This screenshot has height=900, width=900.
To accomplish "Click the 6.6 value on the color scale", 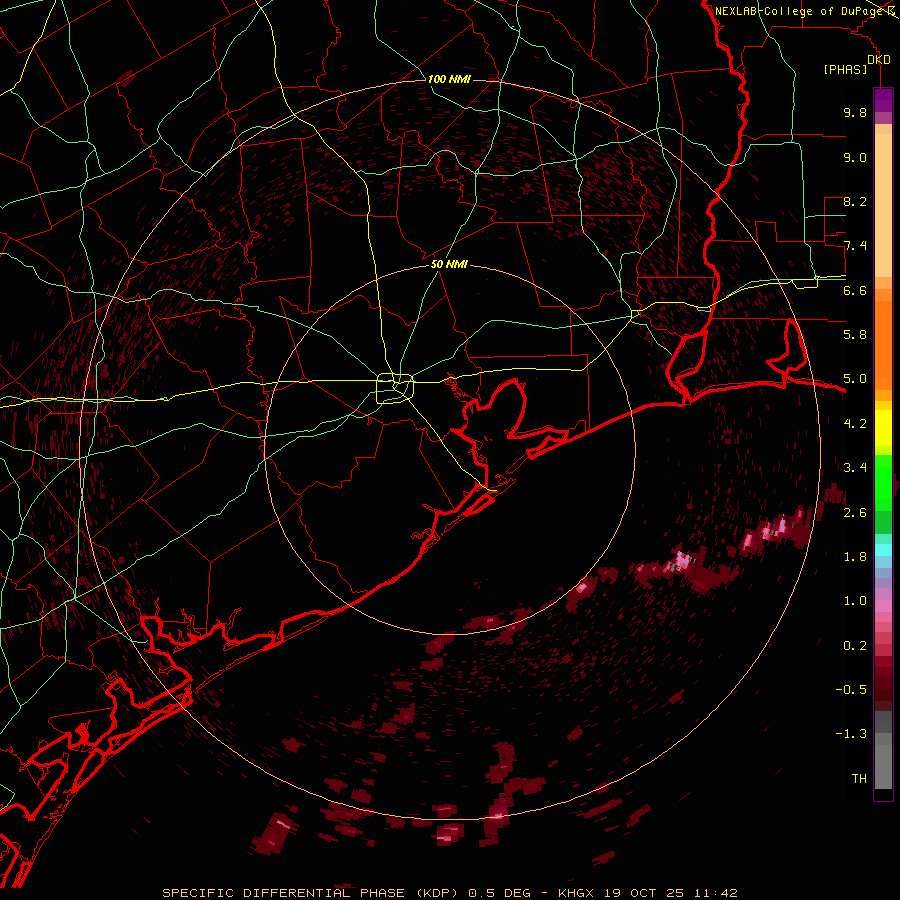I will (855, 290).
